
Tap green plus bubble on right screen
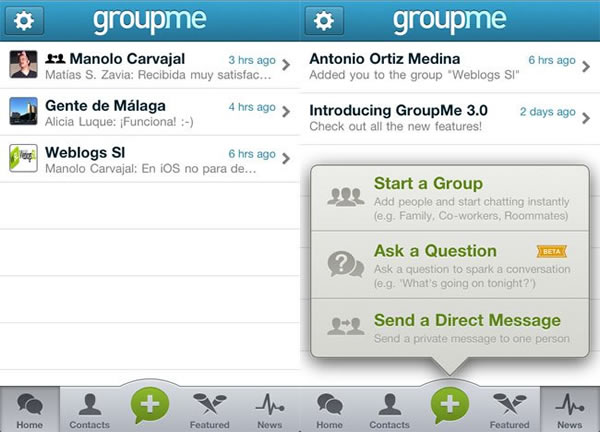coord(450,405)
